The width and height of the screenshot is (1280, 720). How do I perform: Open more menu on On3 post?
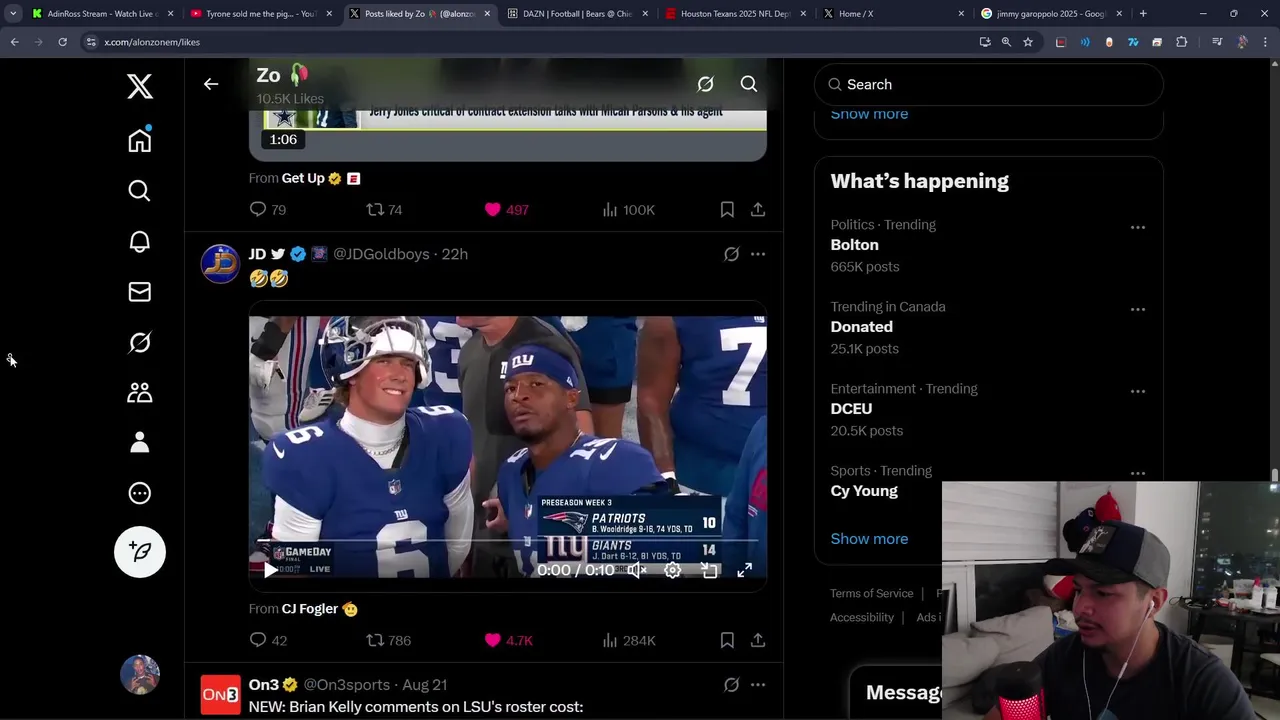(x=758, y=685)
